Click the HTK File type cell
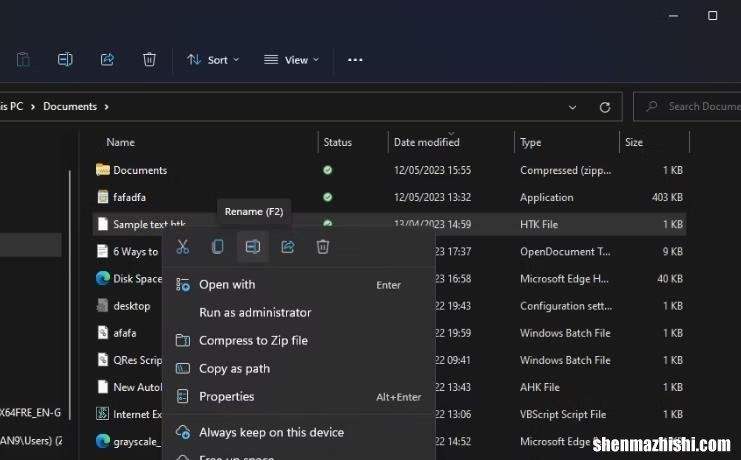This screenshot has width=741, height=460. (x=539, y=225)
